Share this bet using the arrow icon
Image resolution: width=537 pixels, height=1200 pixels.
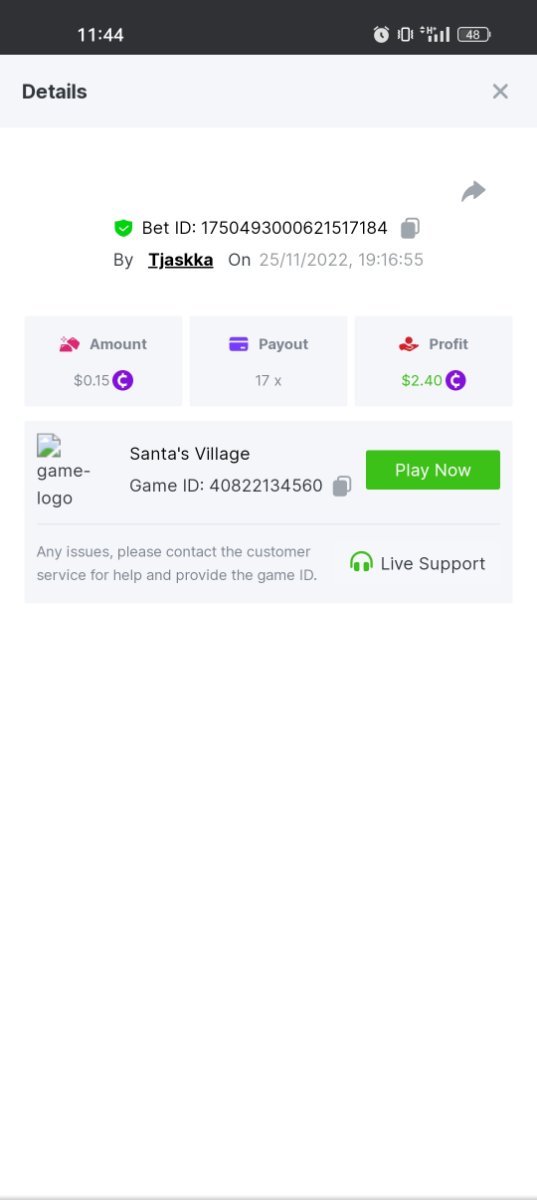coord(473,191)
